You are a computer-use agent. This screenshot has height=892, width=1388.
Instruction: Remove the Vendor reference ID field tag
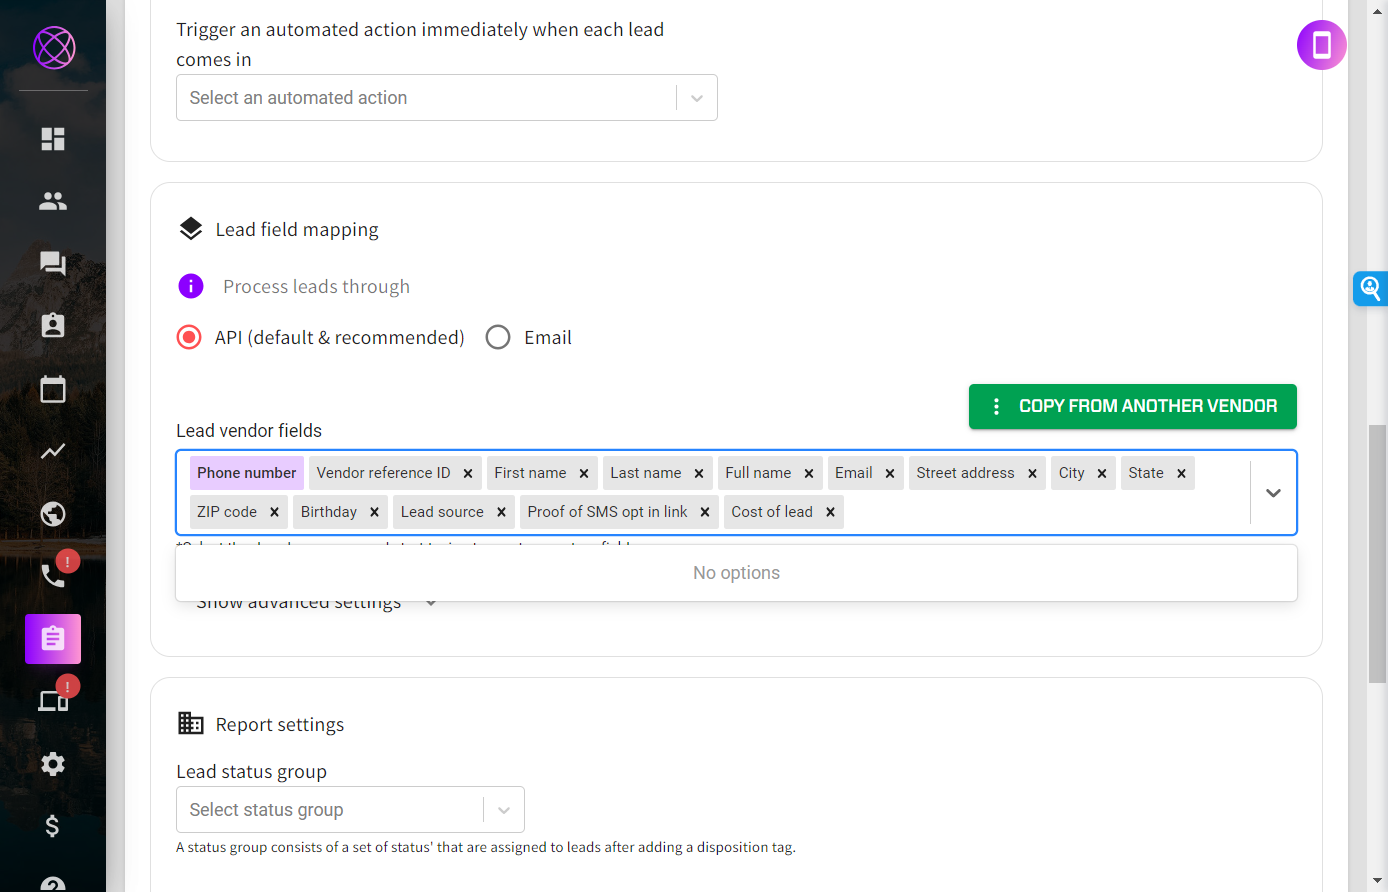[468, 473]
